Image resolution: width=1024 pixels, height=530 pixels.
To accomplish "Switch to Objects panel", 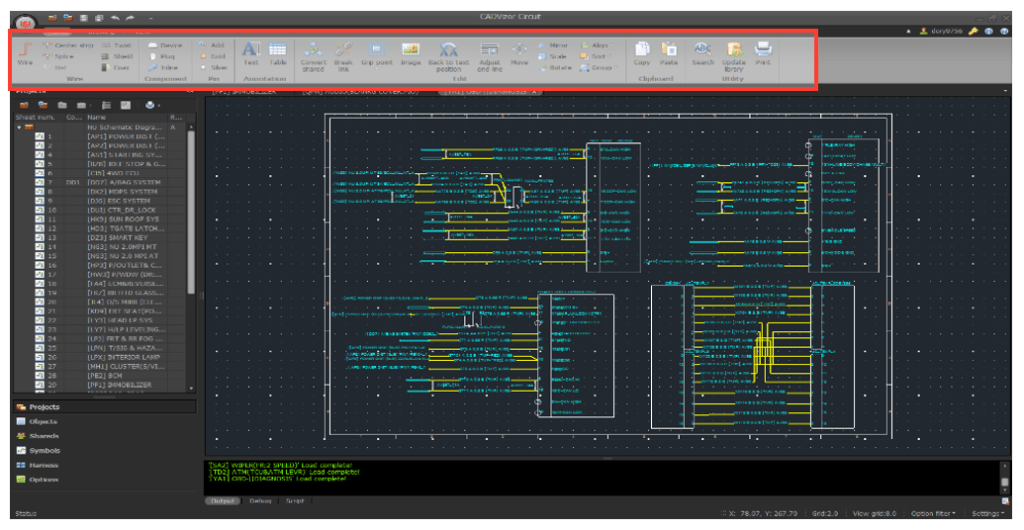I will [104, 422].
